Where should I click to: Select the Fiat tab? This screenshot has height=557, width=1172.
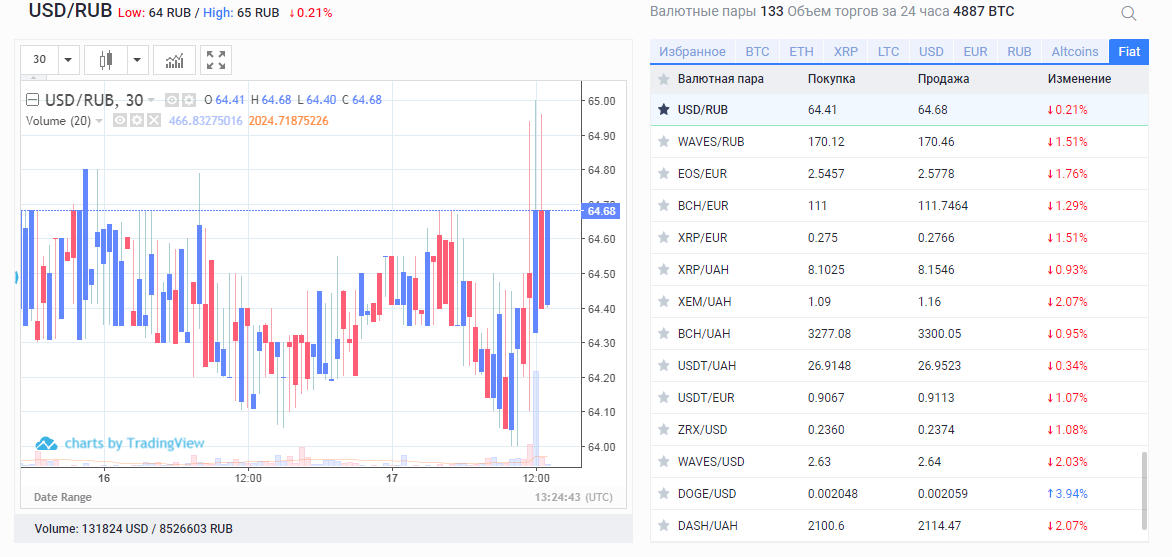(x=1129, y=52)
